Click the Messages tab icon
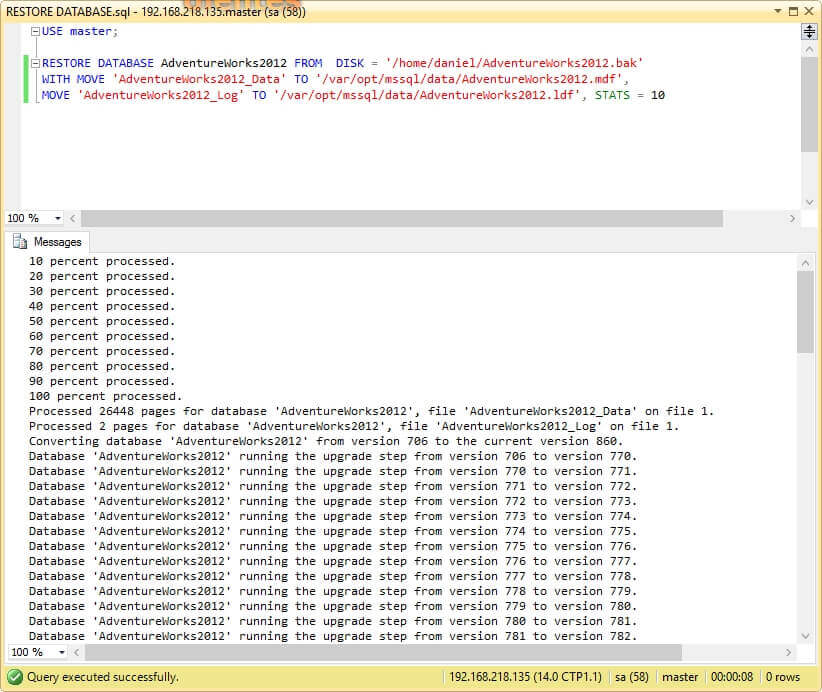822x692 pixels. coord(20,242)
